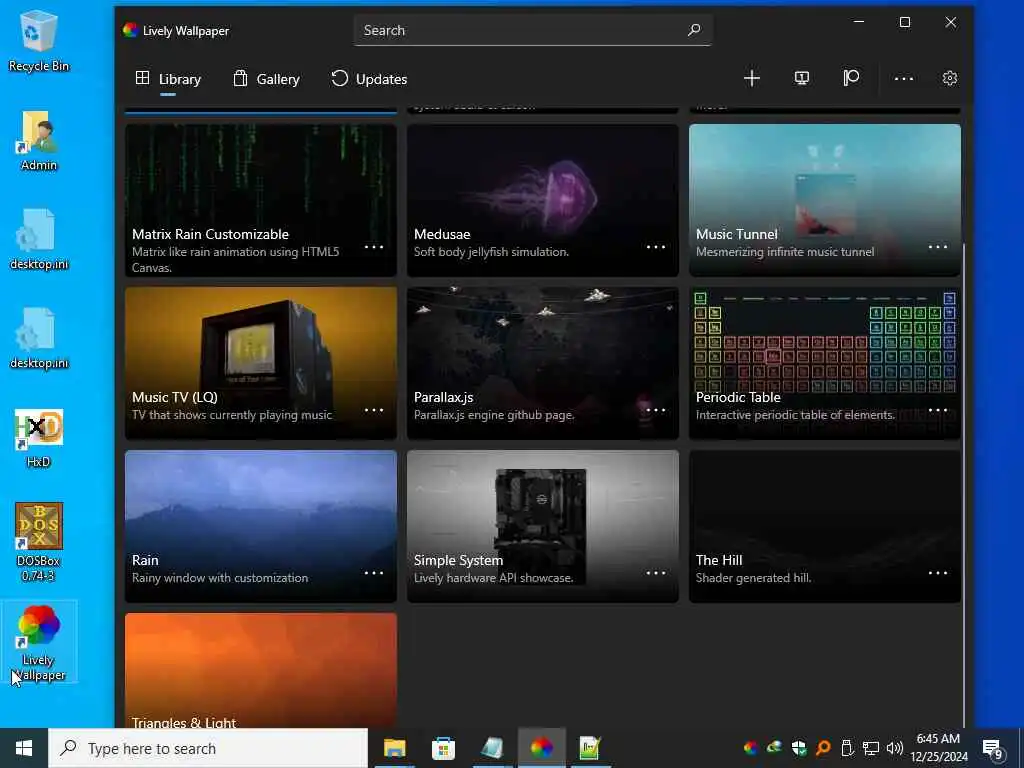1024x768 pixels.
Task: Select the Lively Wallpaper desktop shortcut
Action: pos(39,642)
